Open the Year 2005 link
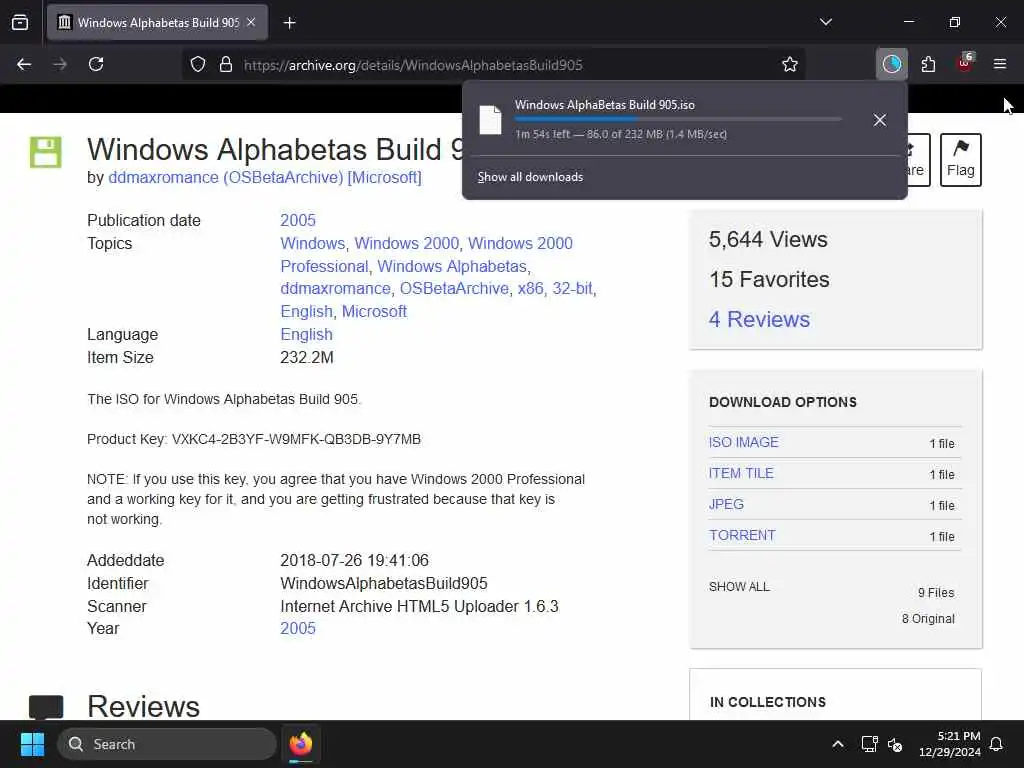This screenshot has width=1024, height=768. [298, 628]
